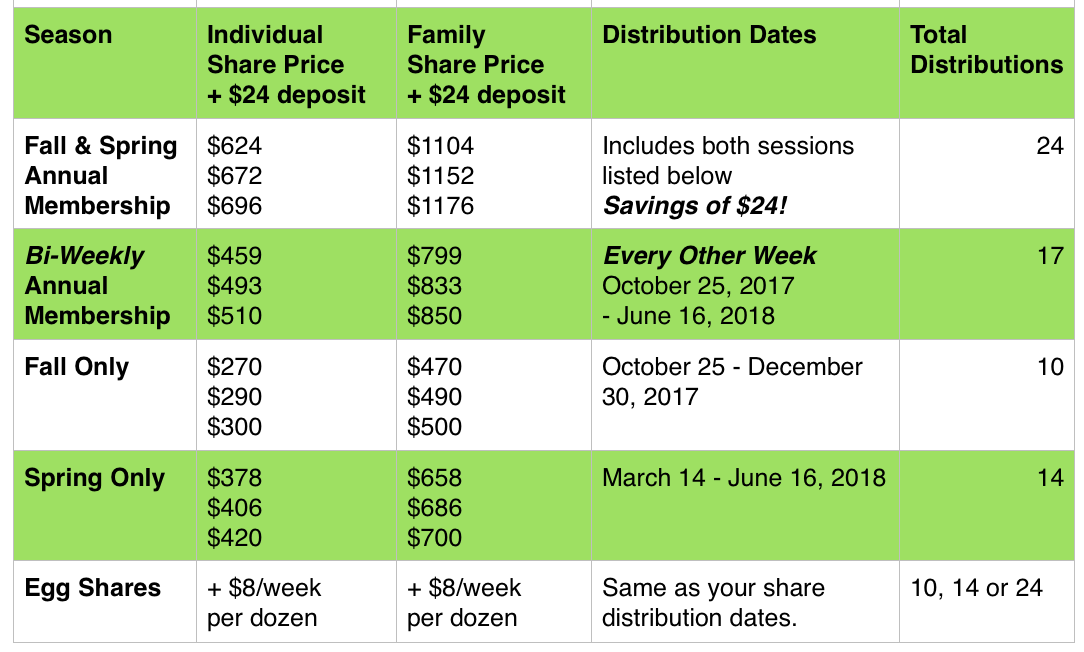Click the $1104 family annual price

(440, 146)
